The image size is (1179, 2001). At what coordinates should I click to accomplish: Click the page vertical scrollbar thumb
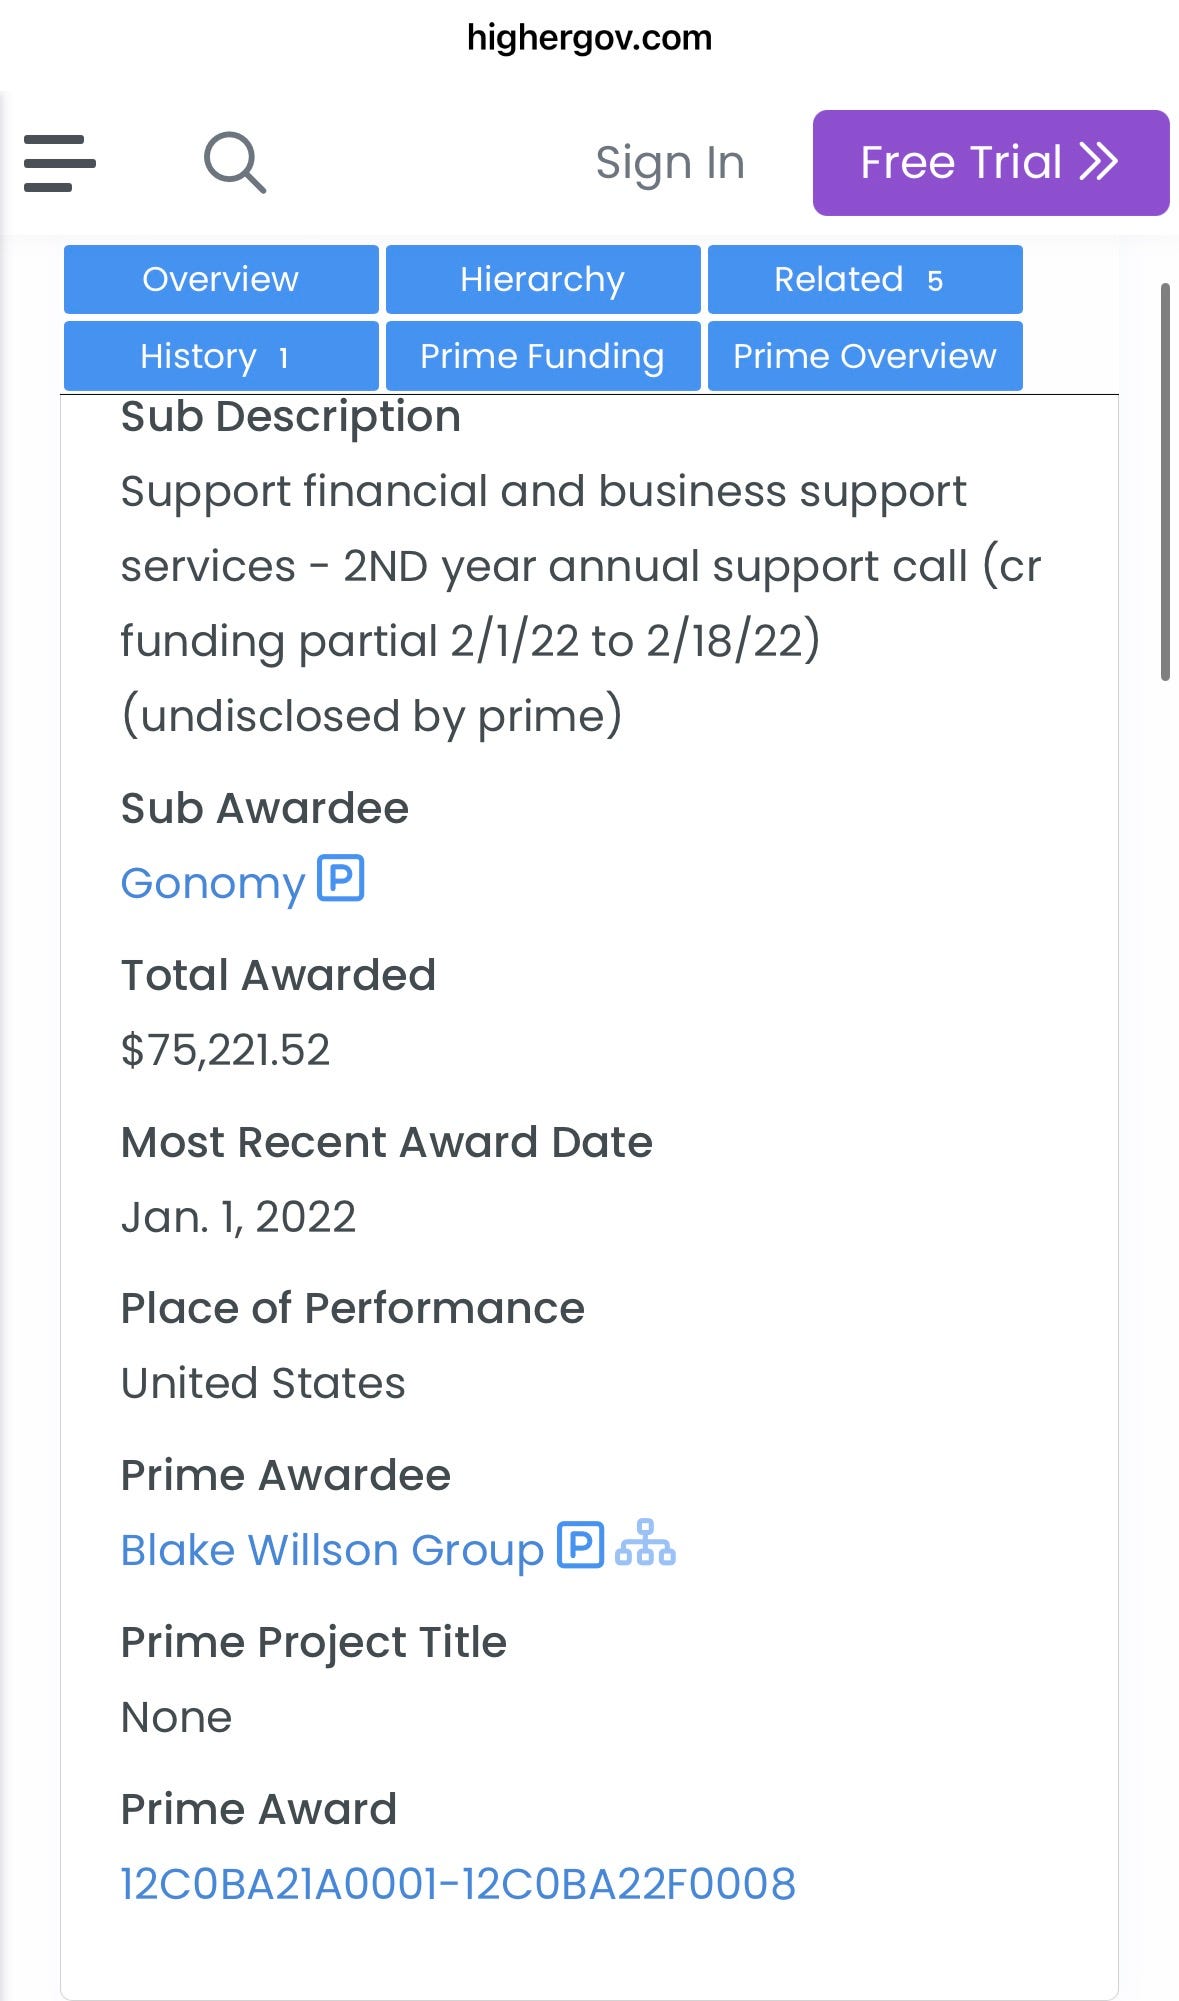pyautogui.click(x=1164, y=482)
